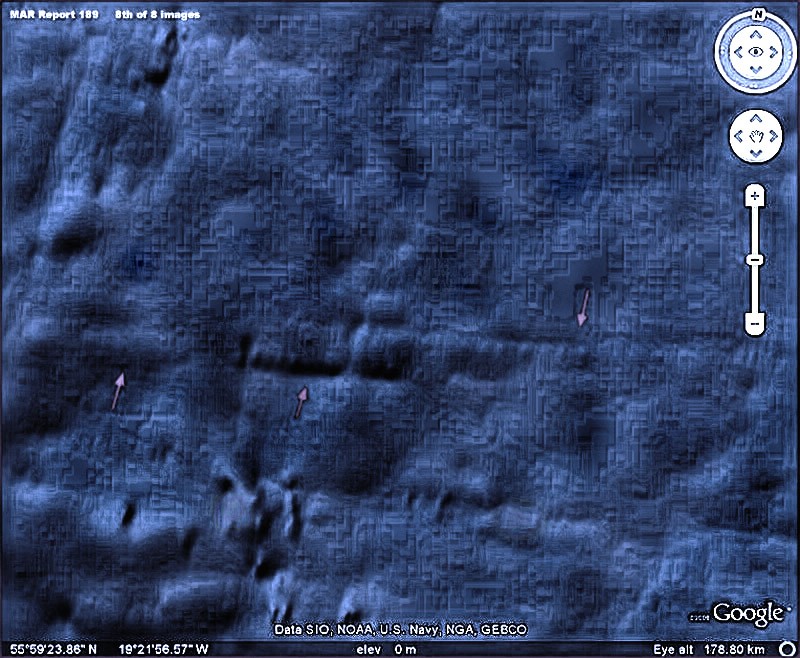Rotate view left with look joystick arrow
Screen dimensions: 800x658
tap(736, 52)
